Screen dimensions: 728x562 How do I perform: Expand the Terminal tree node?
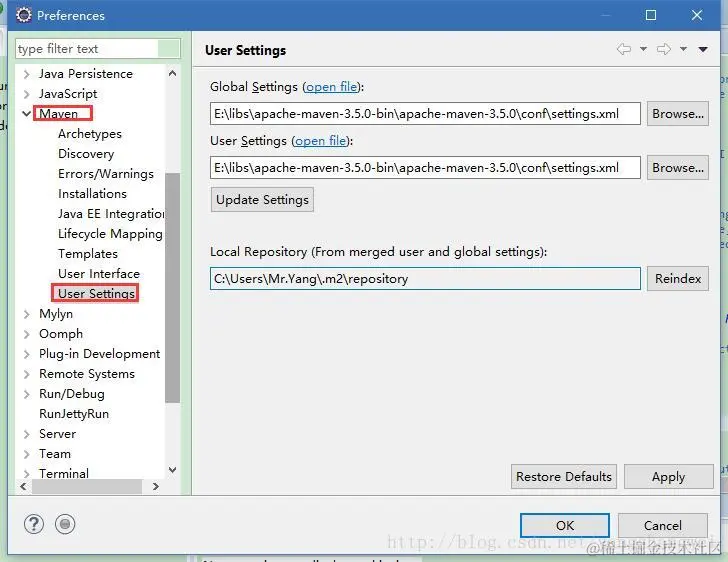26,474
